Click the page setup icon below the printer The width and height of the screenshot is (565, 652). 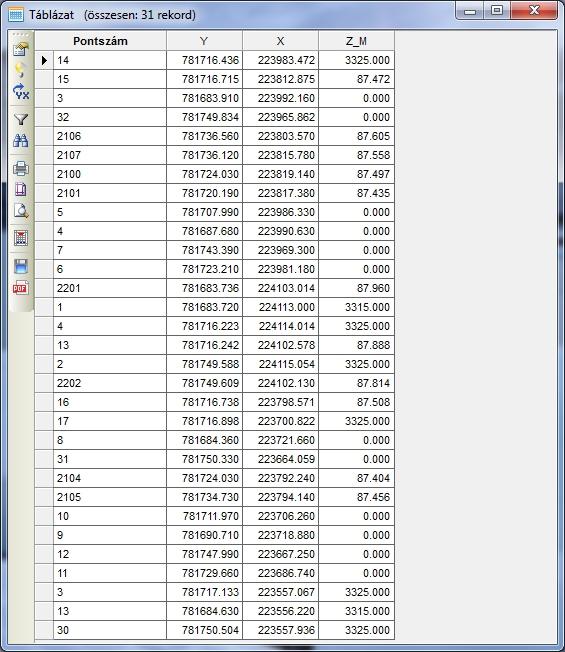click(x=20, y=189)
